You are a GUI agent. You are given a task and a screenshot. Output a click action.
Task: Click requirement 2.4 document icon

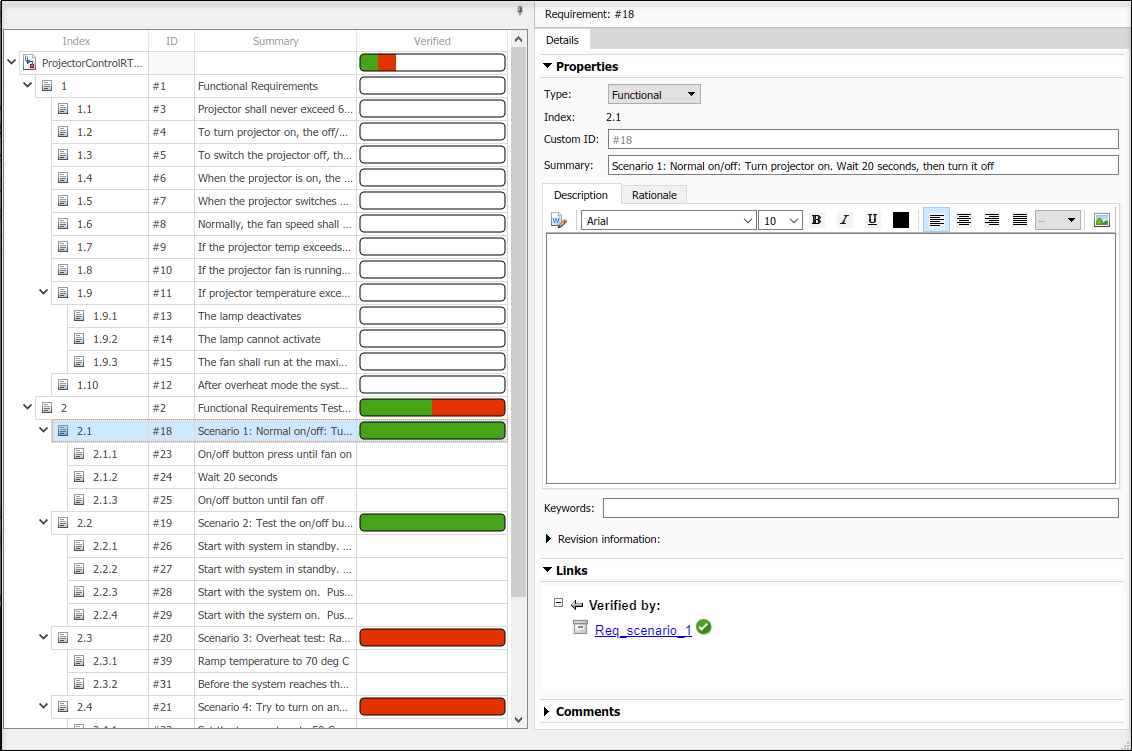pos(64,707)
